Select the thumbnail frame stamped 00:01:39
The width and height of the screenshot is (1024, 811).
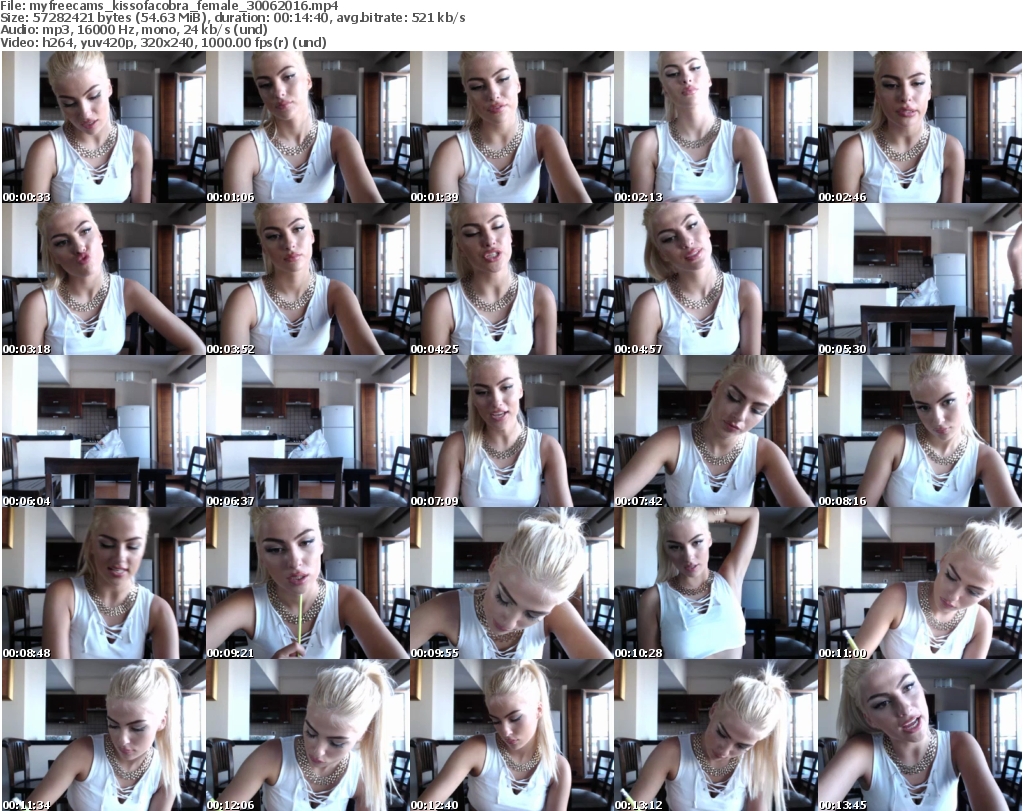(512, 127)
